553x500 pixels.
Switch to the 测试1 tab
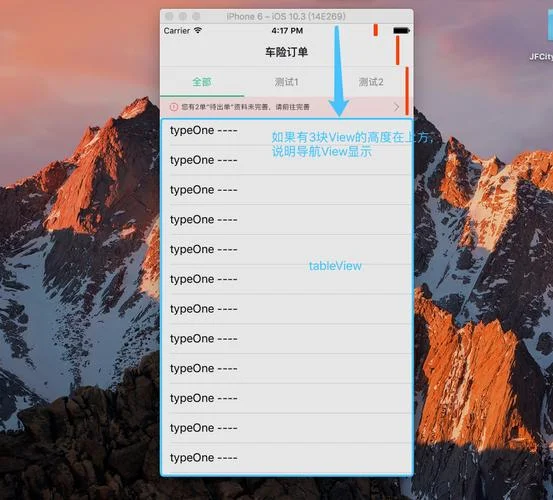286,82
